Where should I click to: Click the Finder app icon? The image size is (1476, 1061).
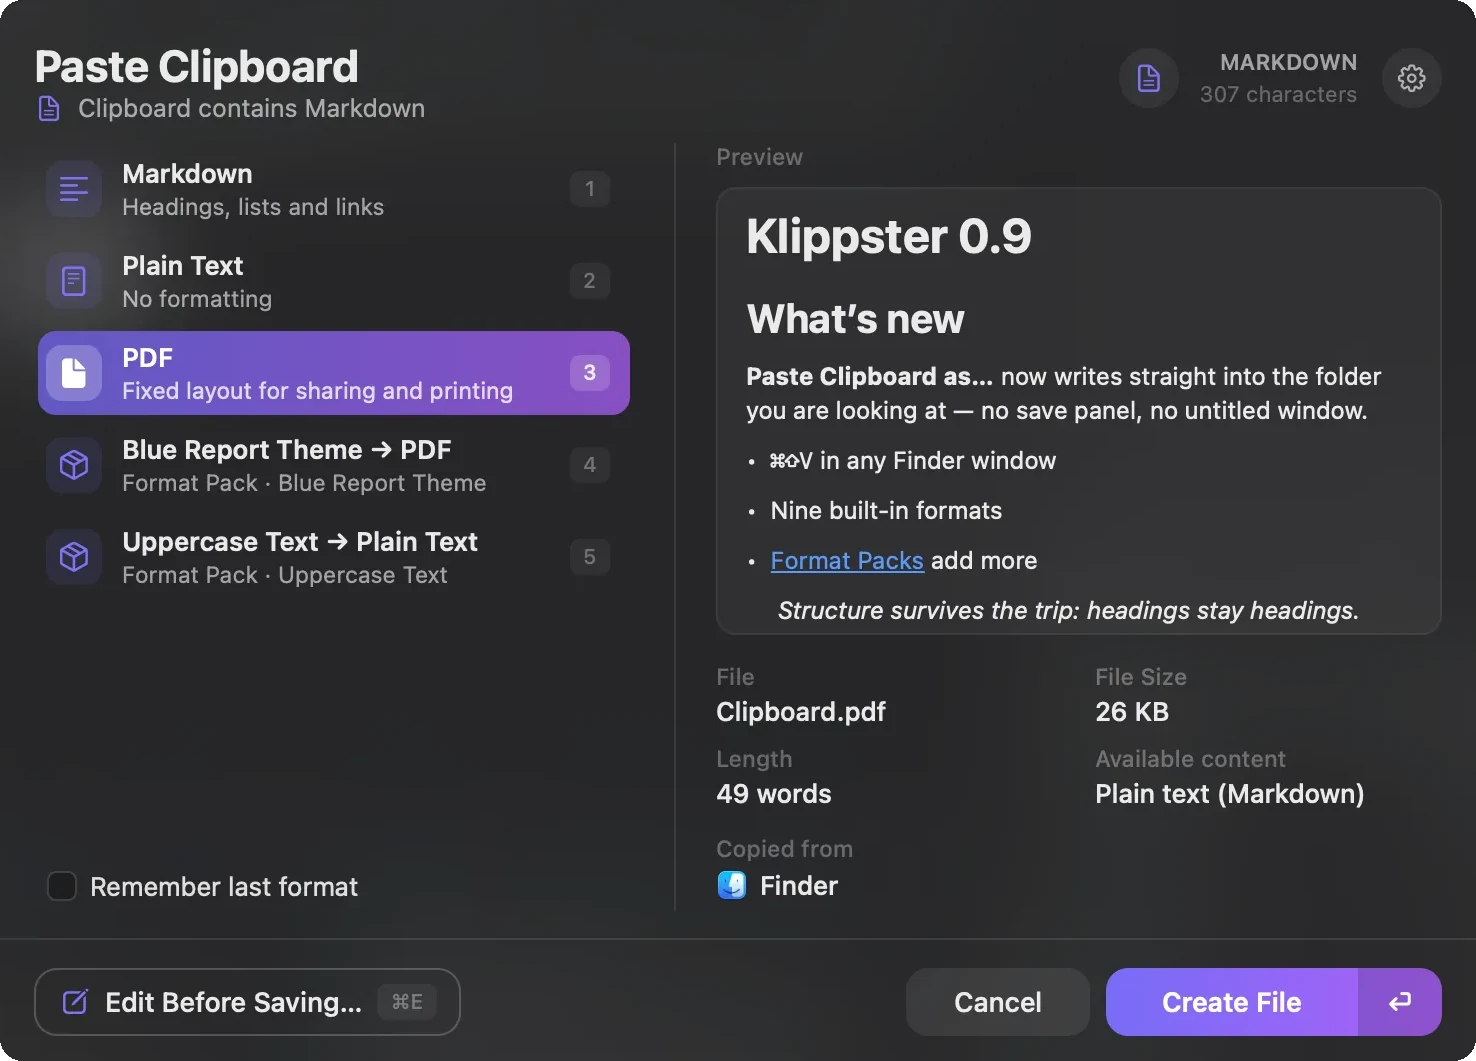tap(732, 885)
